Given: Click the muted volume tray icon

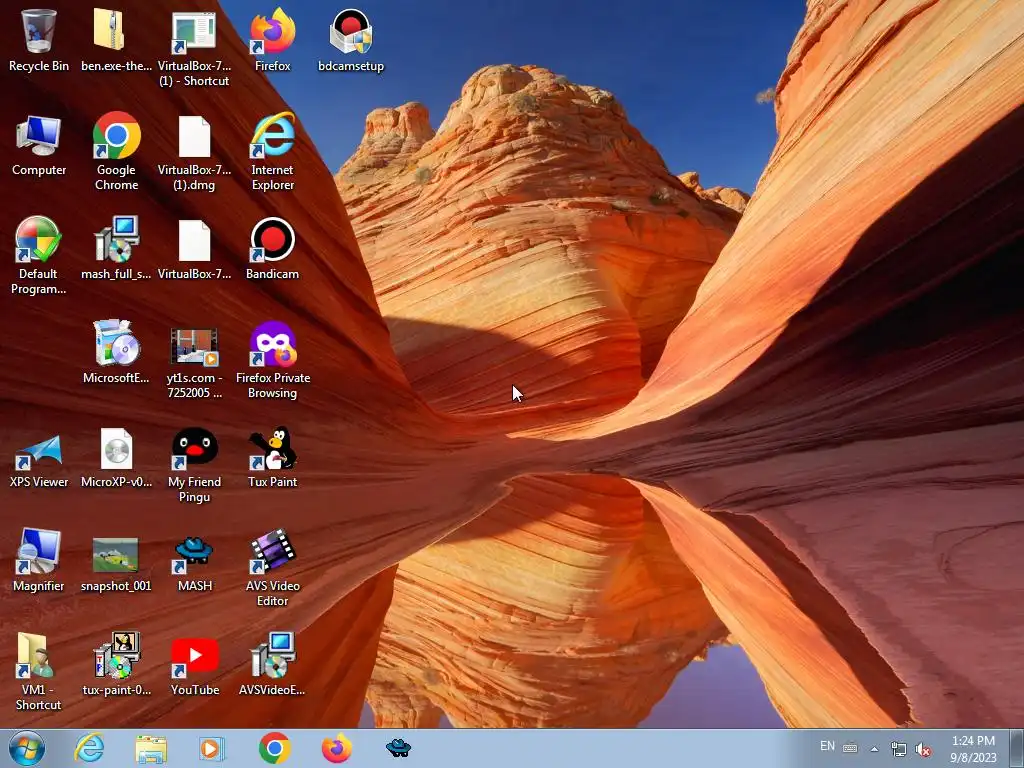Looking at the screenshot, I should (x=923, y=749).
